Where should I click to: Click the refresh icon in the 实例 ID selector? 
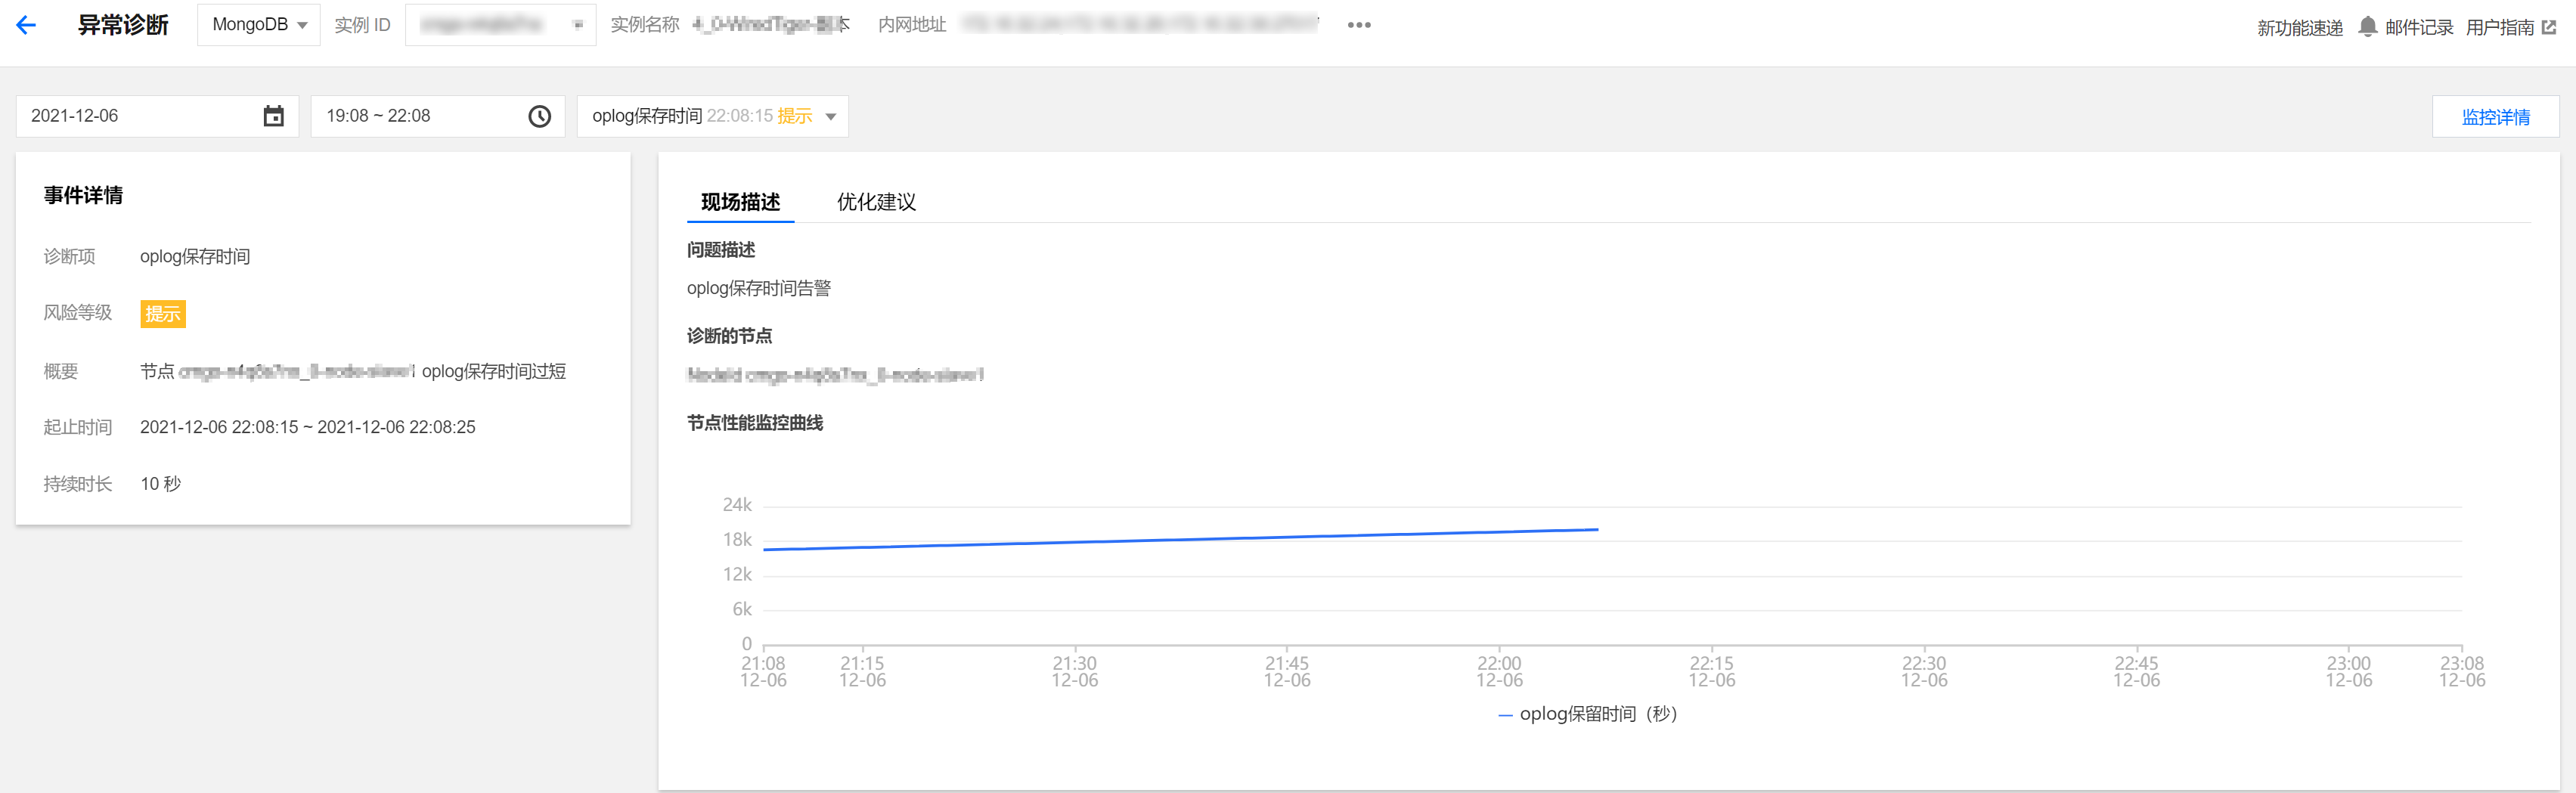[578, 24]
